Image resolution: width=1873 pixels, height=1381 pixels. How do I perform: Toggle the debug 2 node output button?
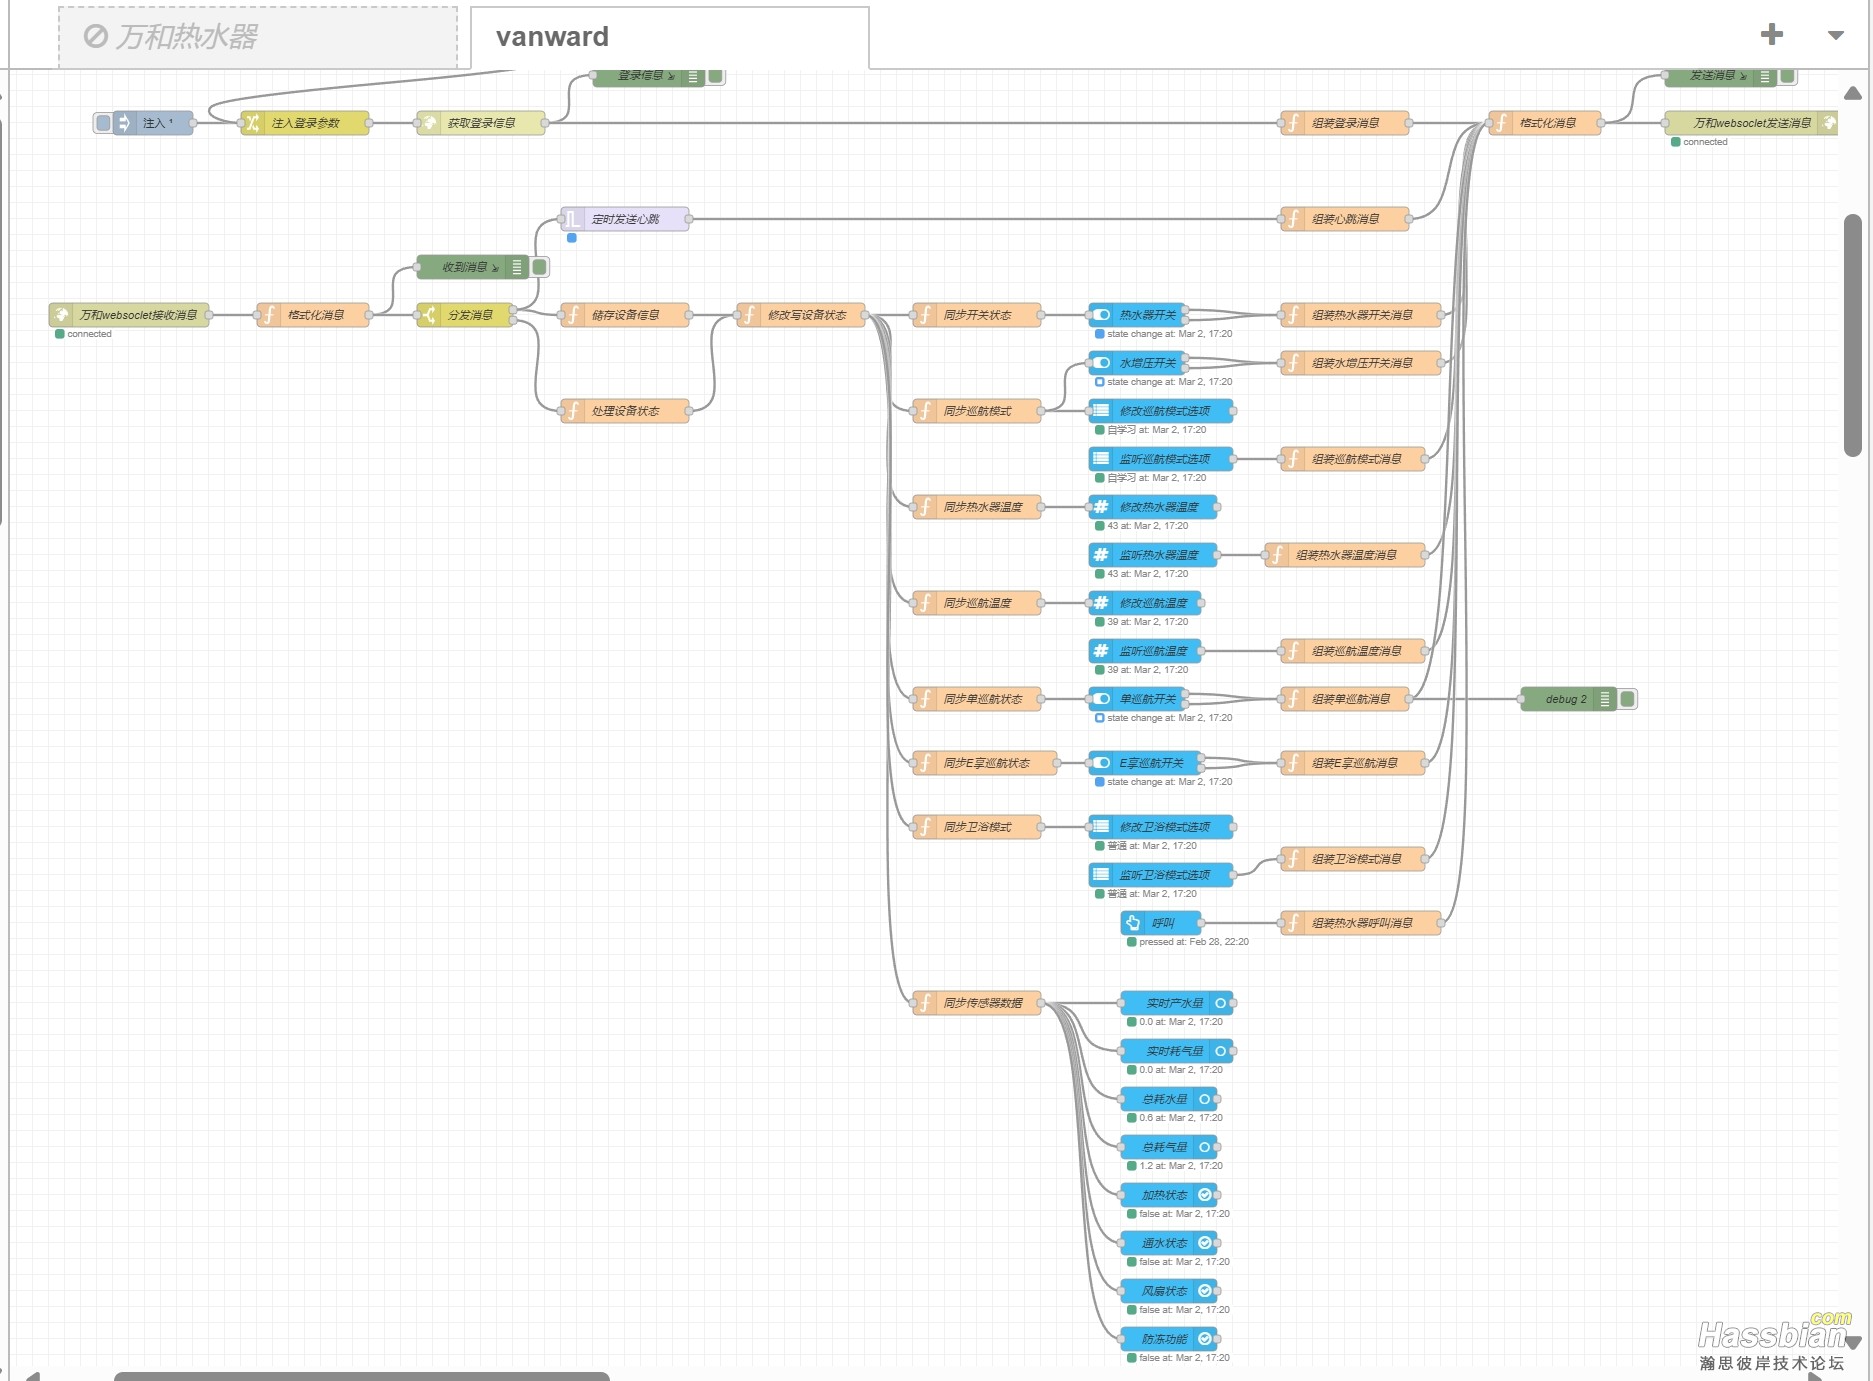pos(1628,699)
